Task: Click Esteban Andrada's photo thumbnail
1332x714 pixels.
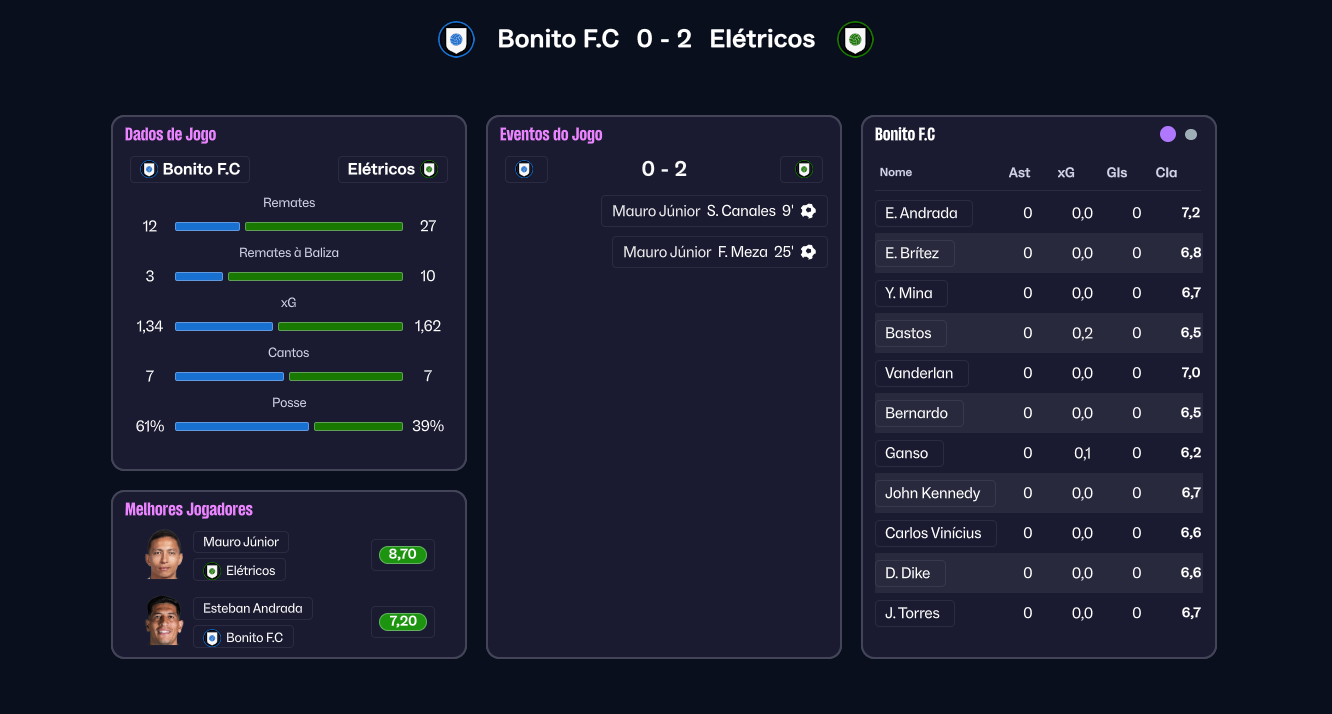Action: point(164,621)
